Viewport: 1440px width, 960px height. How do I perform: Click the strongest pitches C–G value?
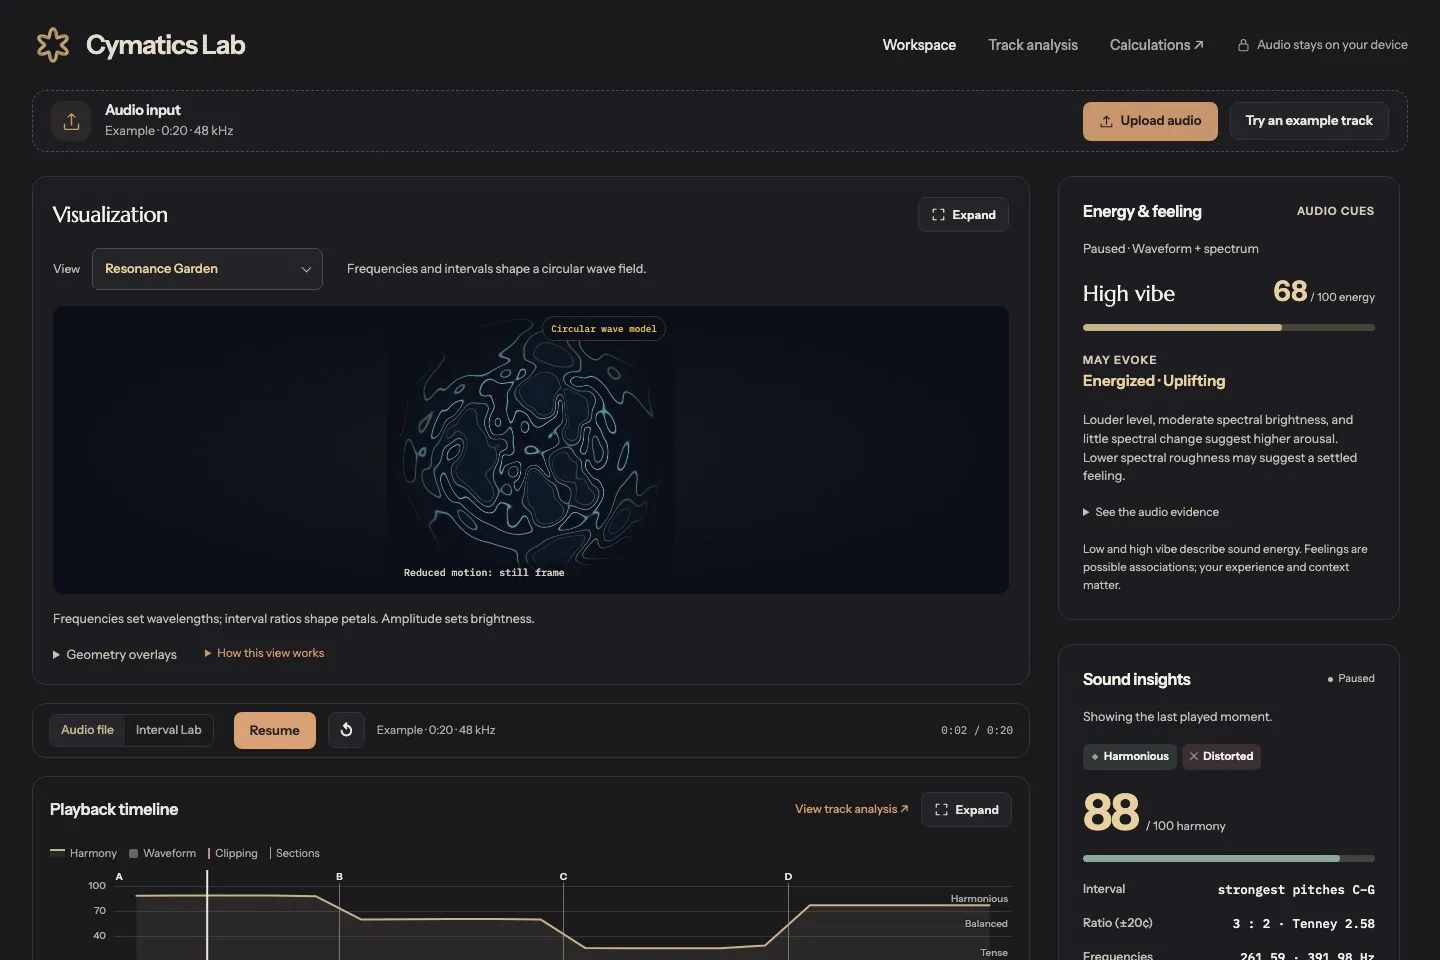[1296, 890]
